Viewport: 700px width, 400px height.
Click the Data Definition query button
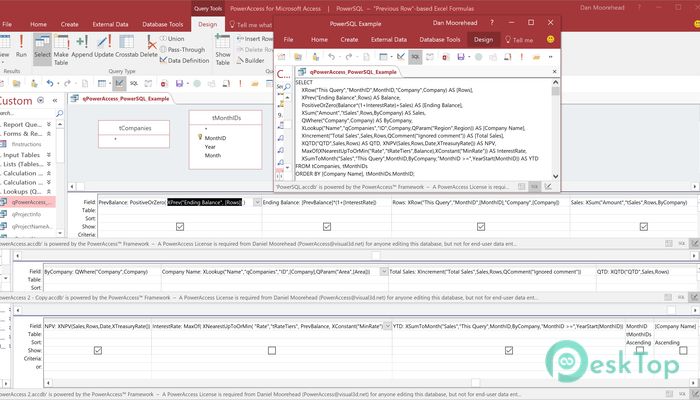[184, 60]
